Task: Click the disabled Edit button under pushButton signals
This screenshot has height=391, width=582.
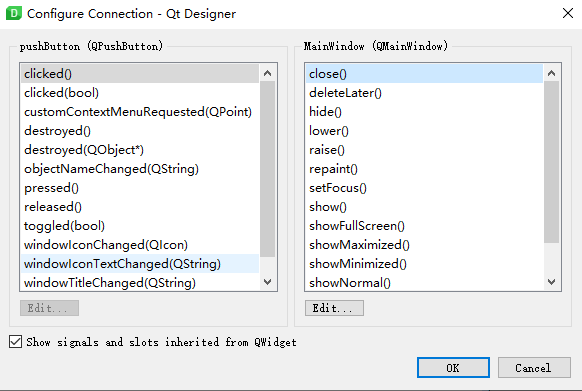Action: click(49, 308)
